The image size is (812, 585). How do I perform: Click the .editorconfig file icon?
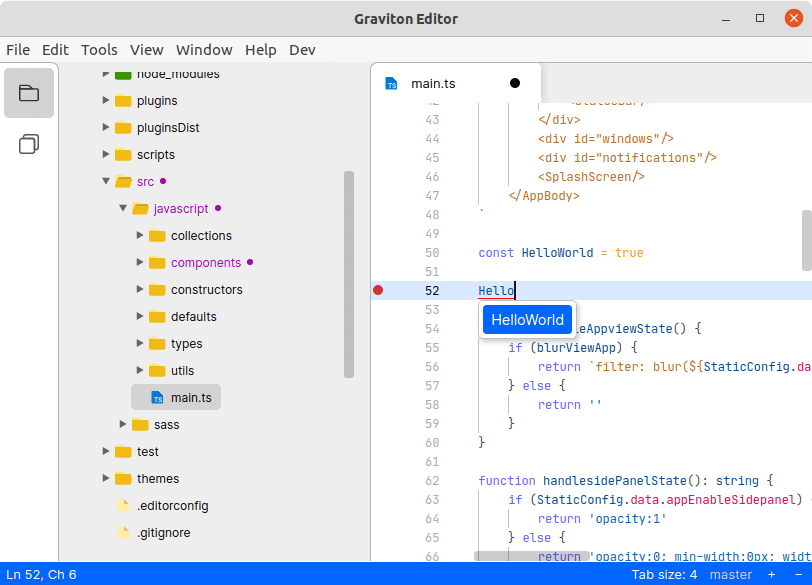tap(123, 506)
